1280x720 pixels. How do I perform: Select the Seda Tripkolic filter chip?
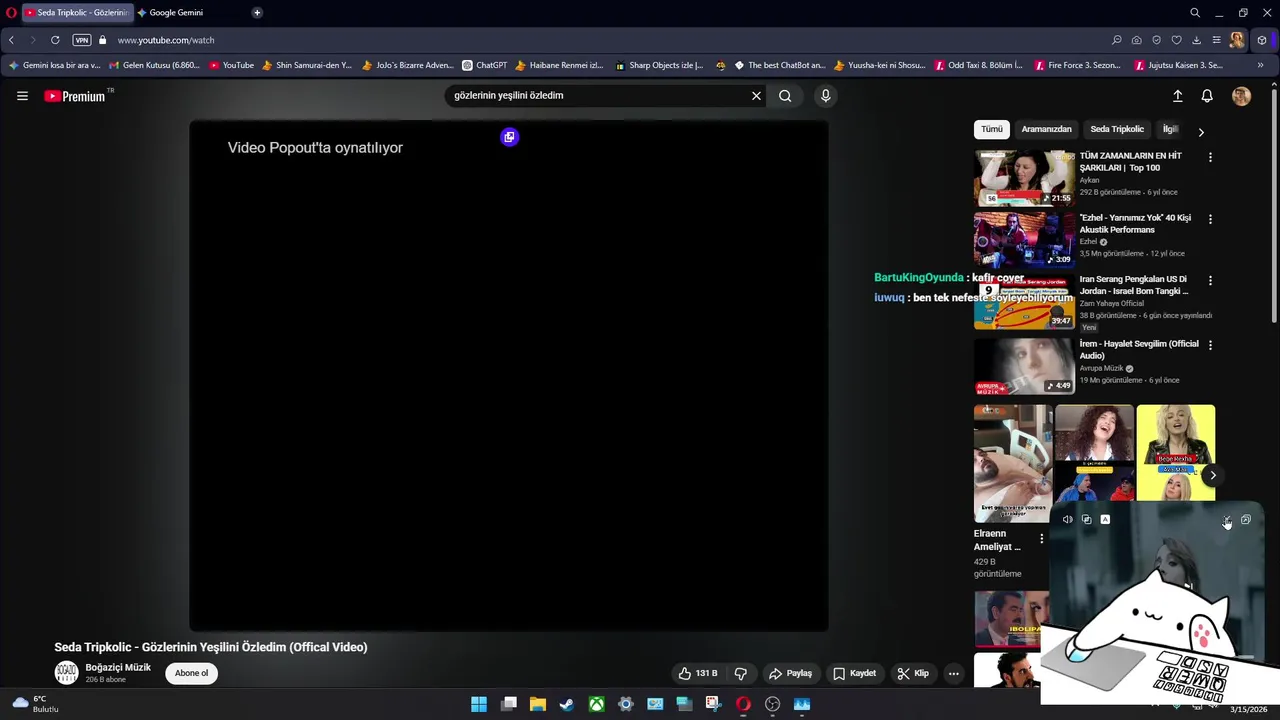click(x=1116, y=129)
